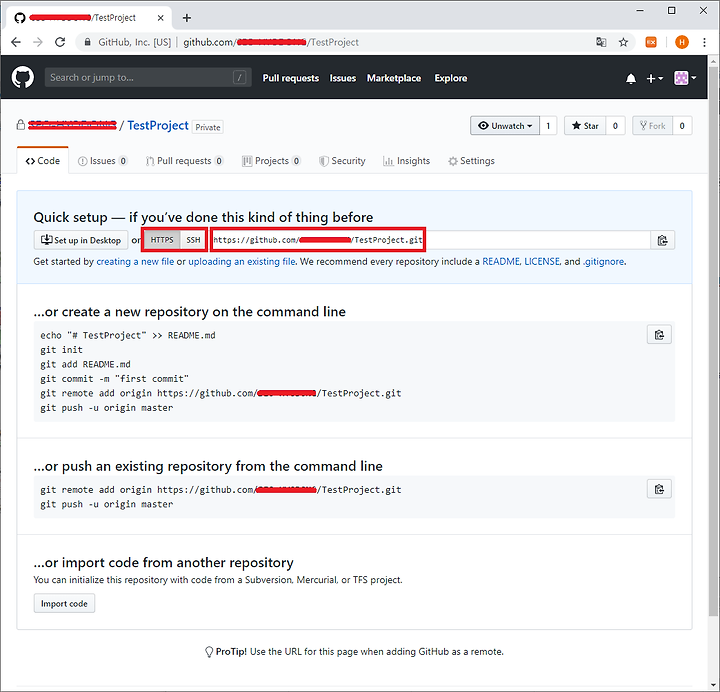Open the .gitignore link
This screenshot has width=720, height=692.
coord(603,262)
